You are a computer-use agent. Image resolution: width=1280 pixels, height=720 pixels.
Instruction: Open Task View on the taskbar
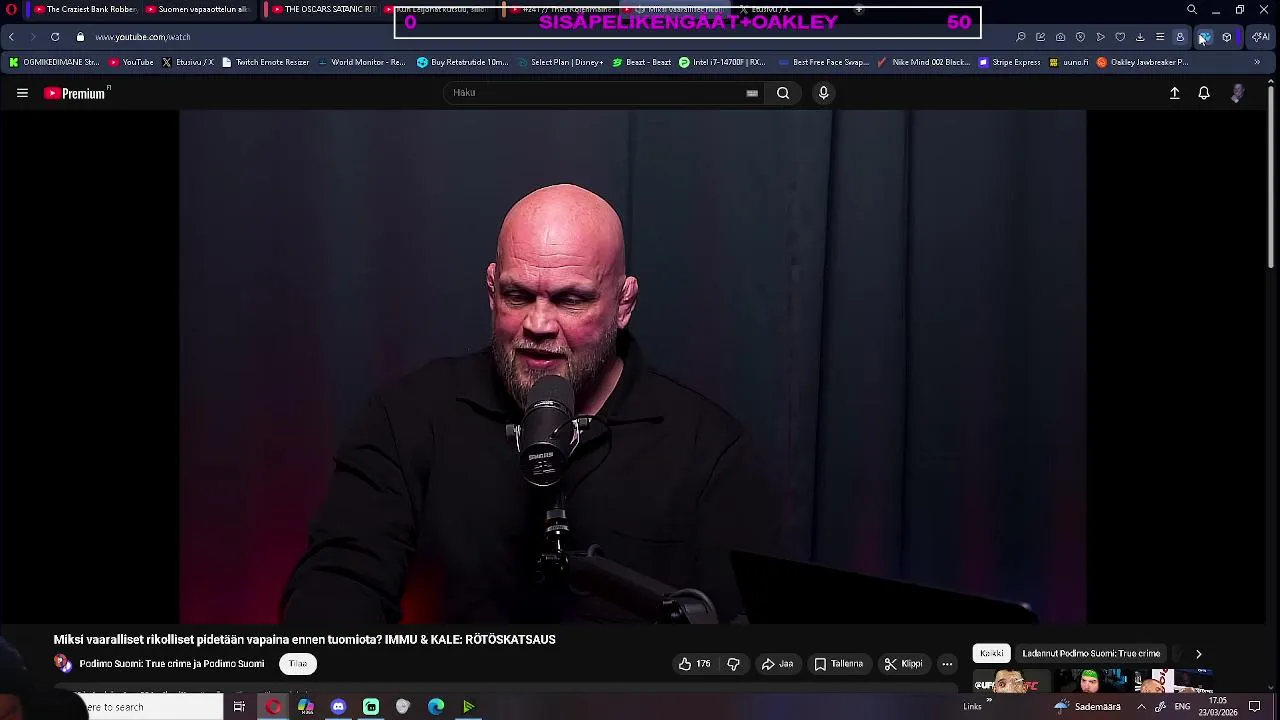pos(239,707)
